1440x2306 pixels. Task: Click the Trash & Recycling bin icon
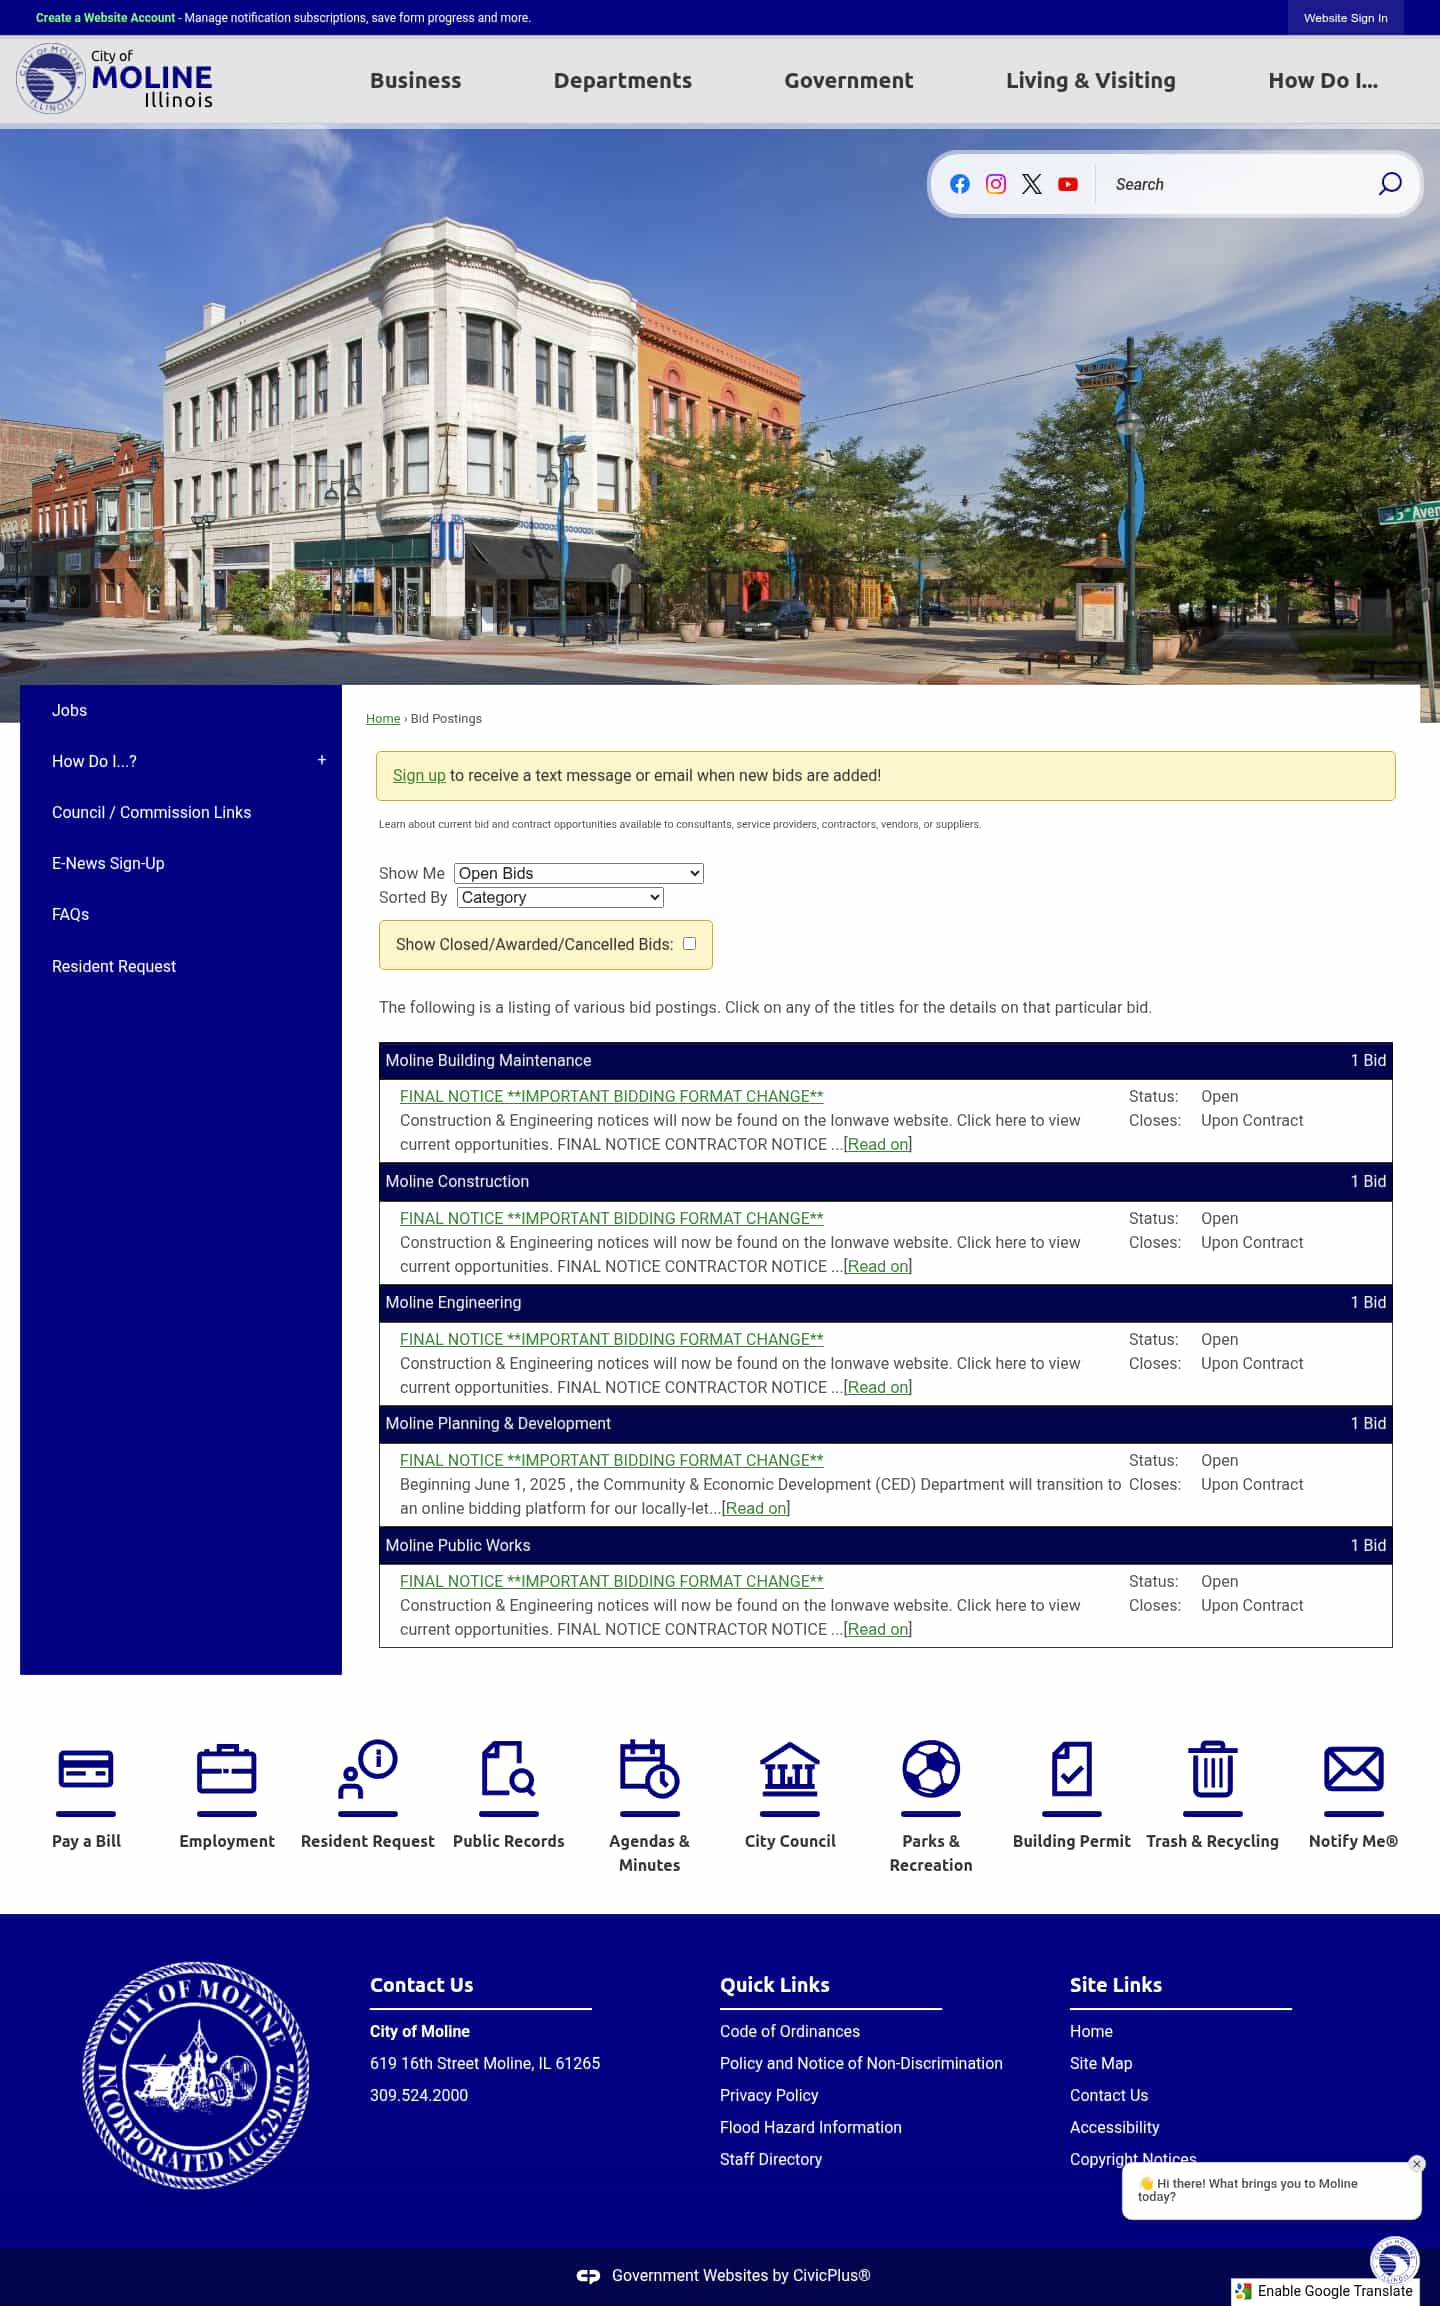click(1213, 1769)
